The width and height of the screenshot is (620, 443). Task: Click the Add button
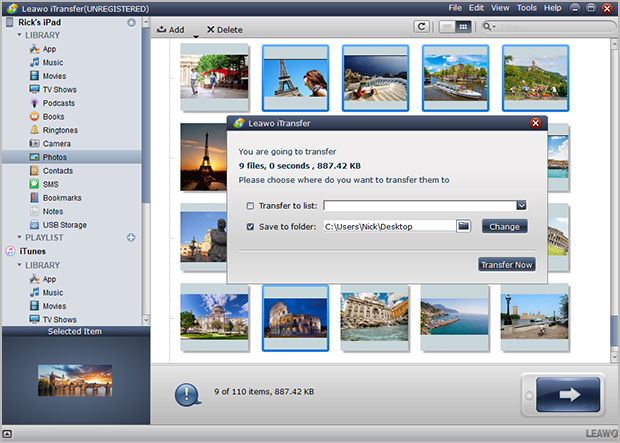pos(171,30)
